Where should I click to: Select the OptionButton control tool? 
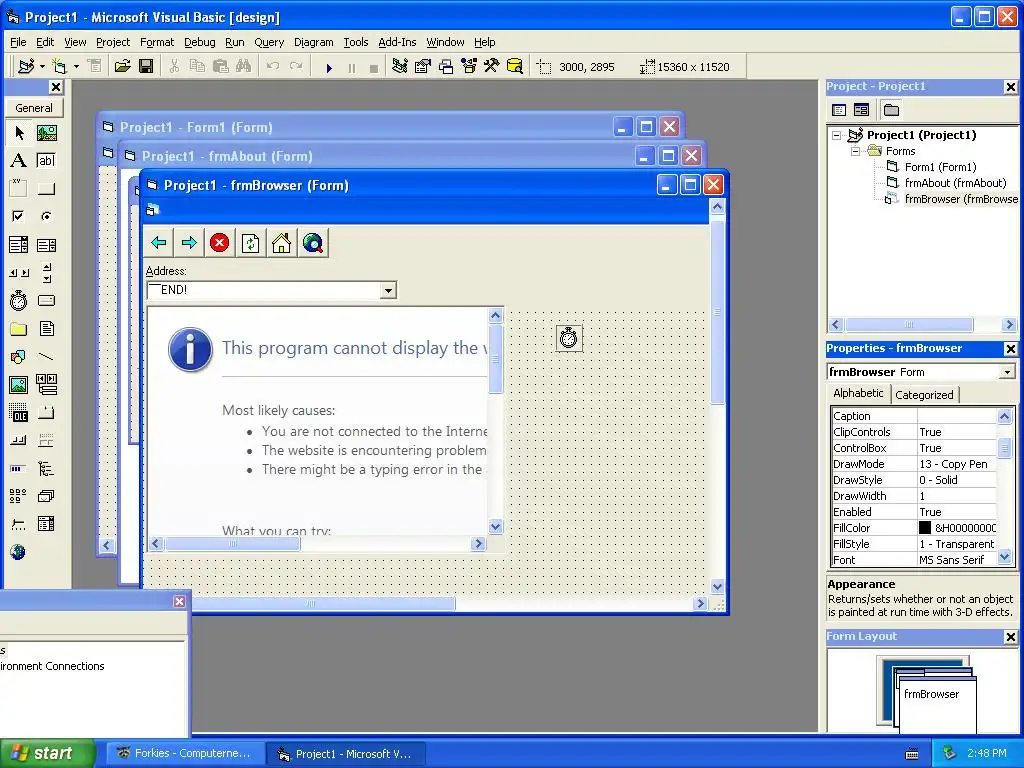(x=46, y=216)
